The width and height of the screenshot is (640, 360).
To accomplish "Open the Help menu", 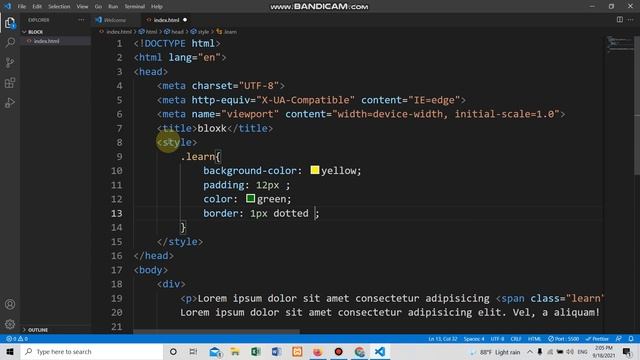I will (x=157, y=7).
